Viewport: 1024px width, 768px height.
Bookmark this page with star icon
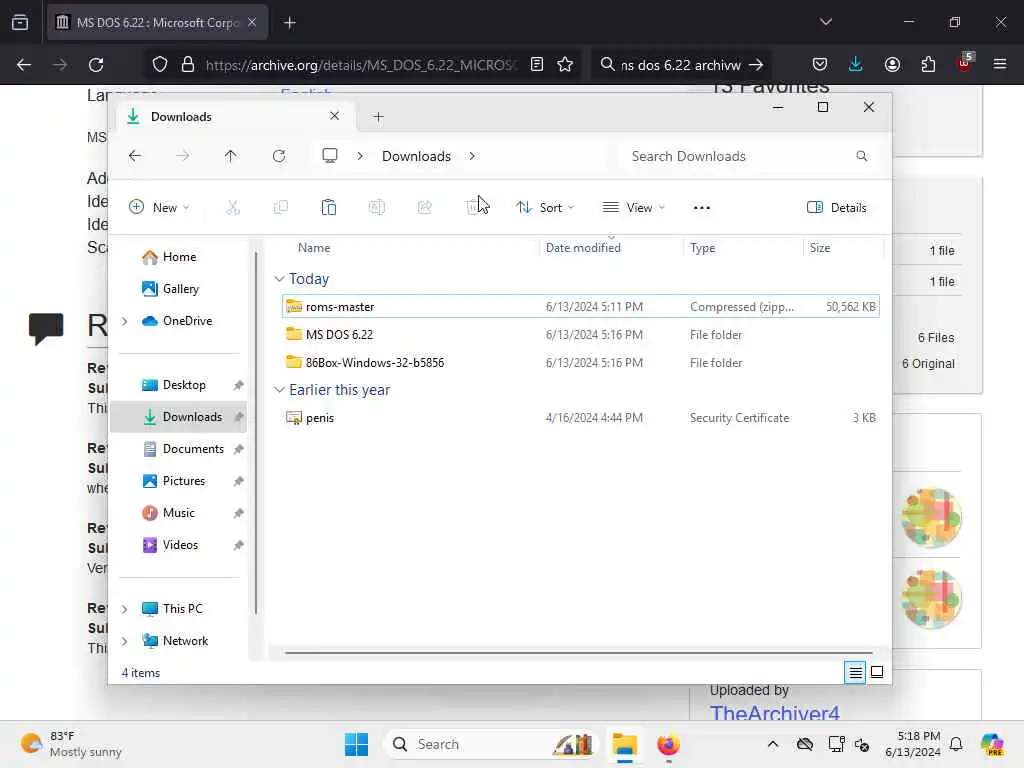565,65
